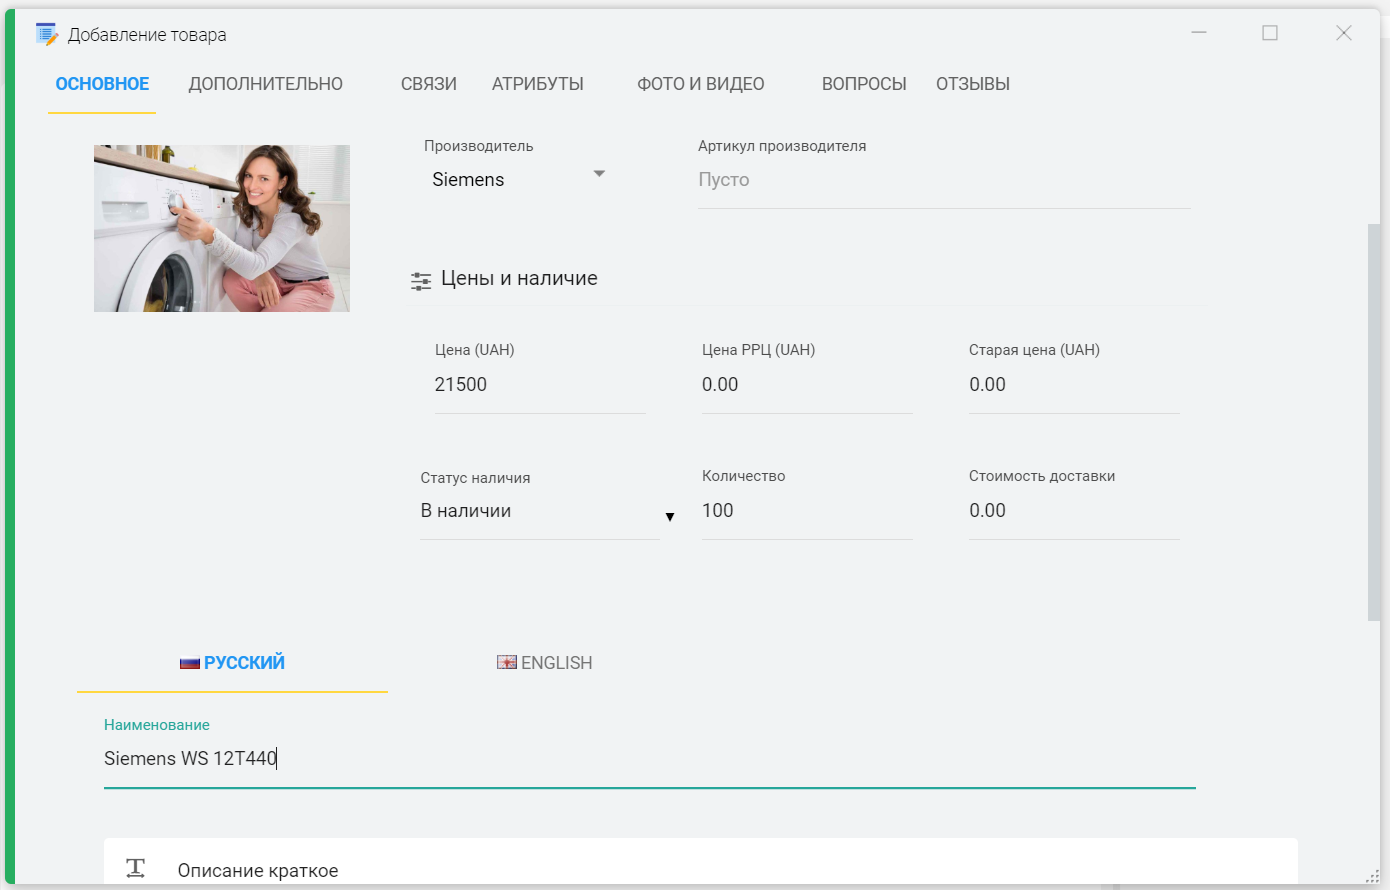Screen dimensions: 1390x890
Task: Switch to the ДОПОЛНИТЕЛЬНО tab
Action: 265,84
